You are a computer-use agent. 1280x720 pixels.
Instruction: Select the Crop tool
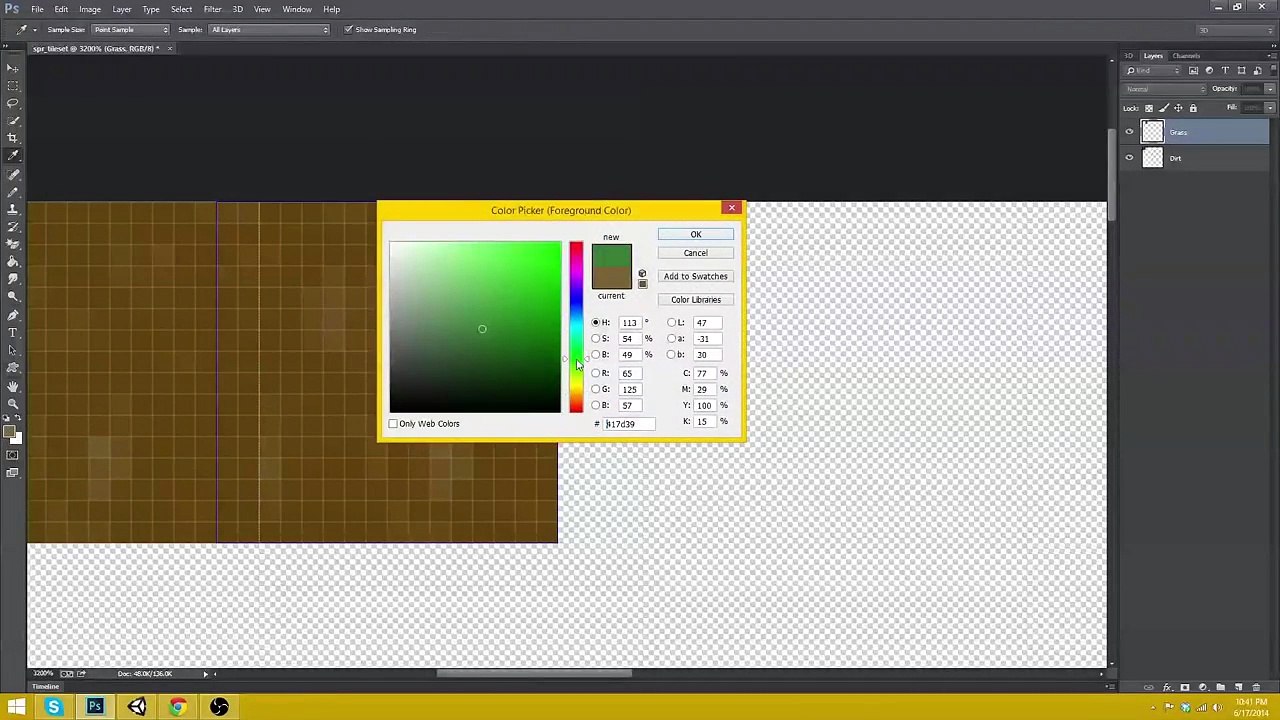13,138
